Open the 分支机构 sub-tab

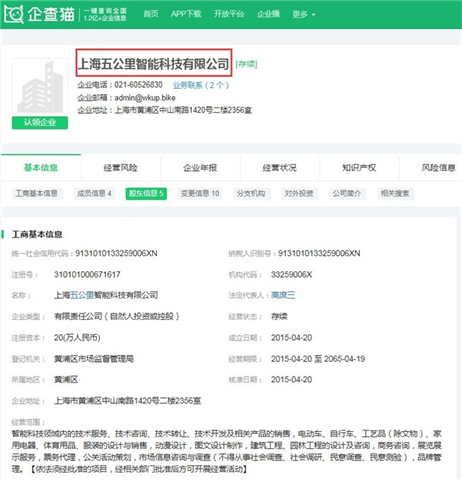tap(251, 193)
